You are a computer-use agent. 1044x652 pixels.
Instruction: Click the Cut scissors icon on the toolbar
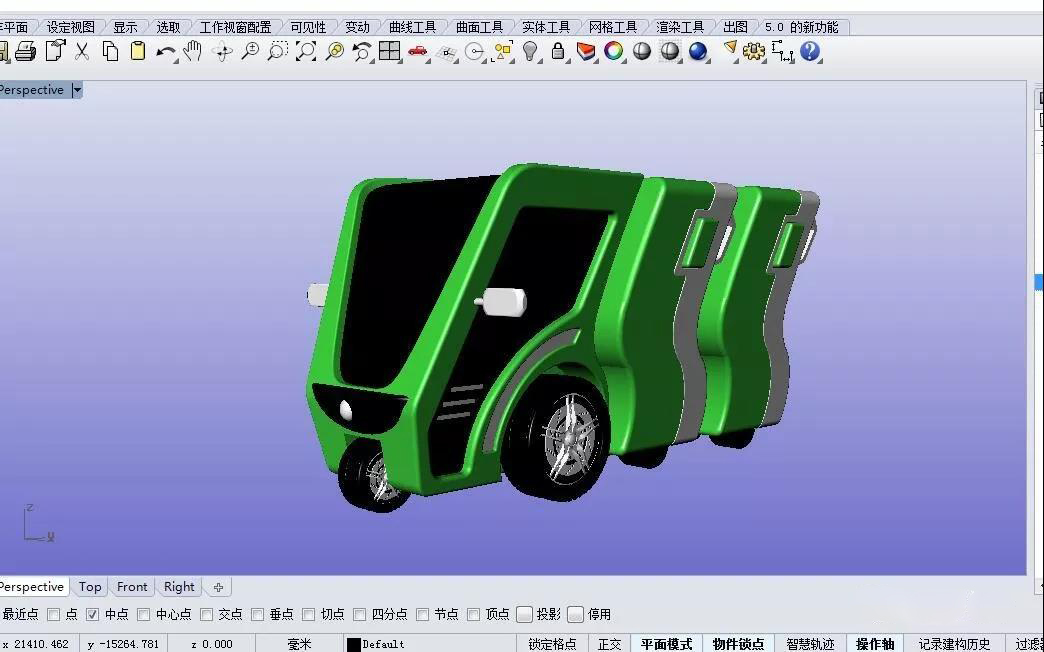click(81, 51)
